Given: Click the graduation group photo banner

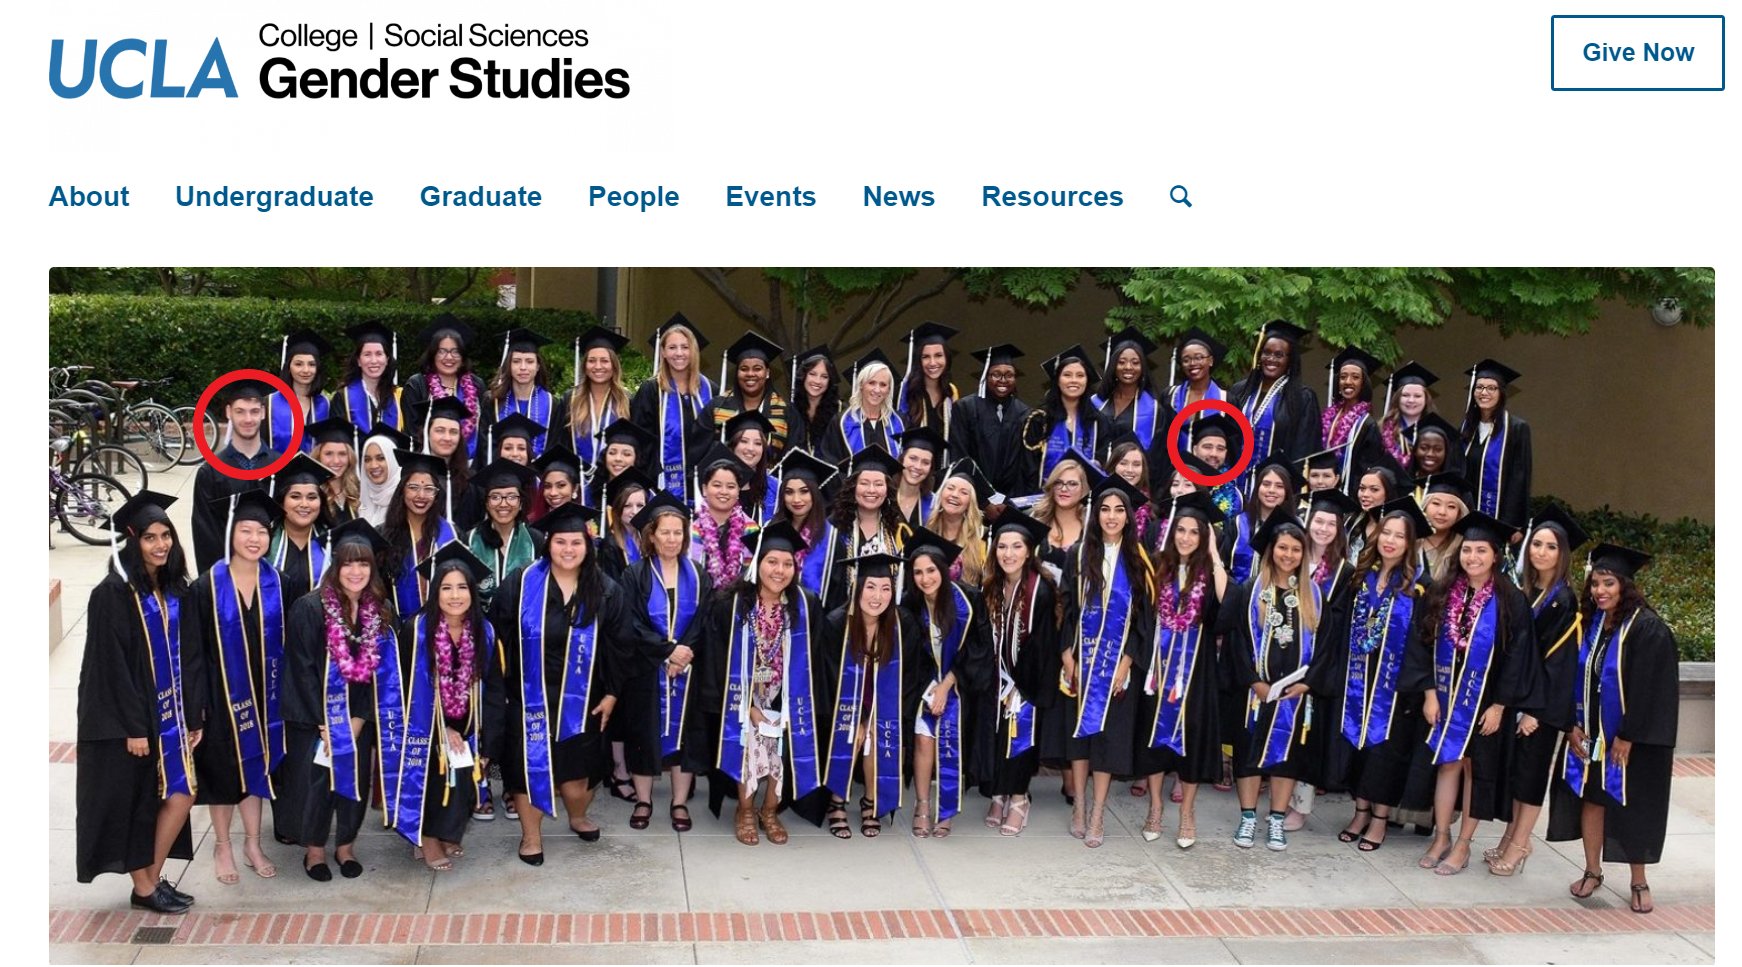Looking at the screenshot, I should (882, 615).
